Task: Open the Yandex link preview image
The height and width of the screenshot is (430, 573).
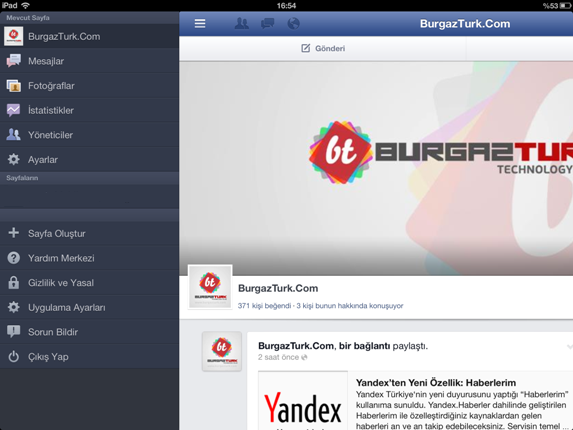Action: click(303, 401)
